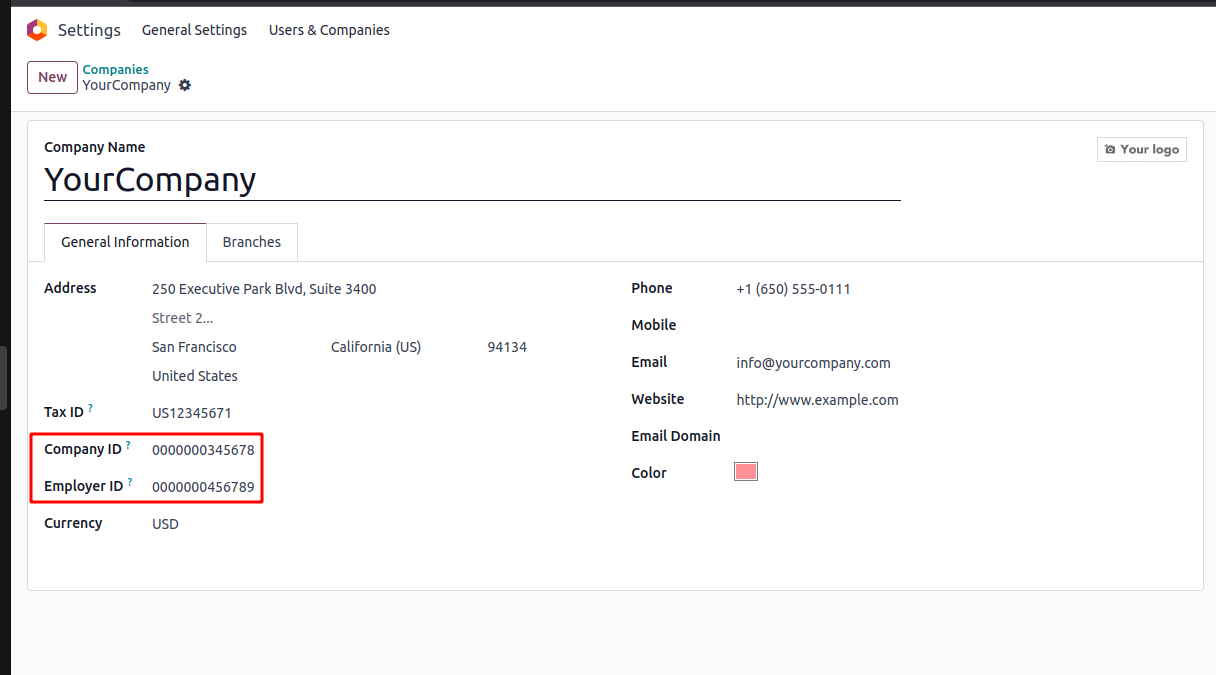Image resolution: width=1216 pixels, height=675 pixels.
Task: Click the empty Mobile number field
Action: (900, 326)
